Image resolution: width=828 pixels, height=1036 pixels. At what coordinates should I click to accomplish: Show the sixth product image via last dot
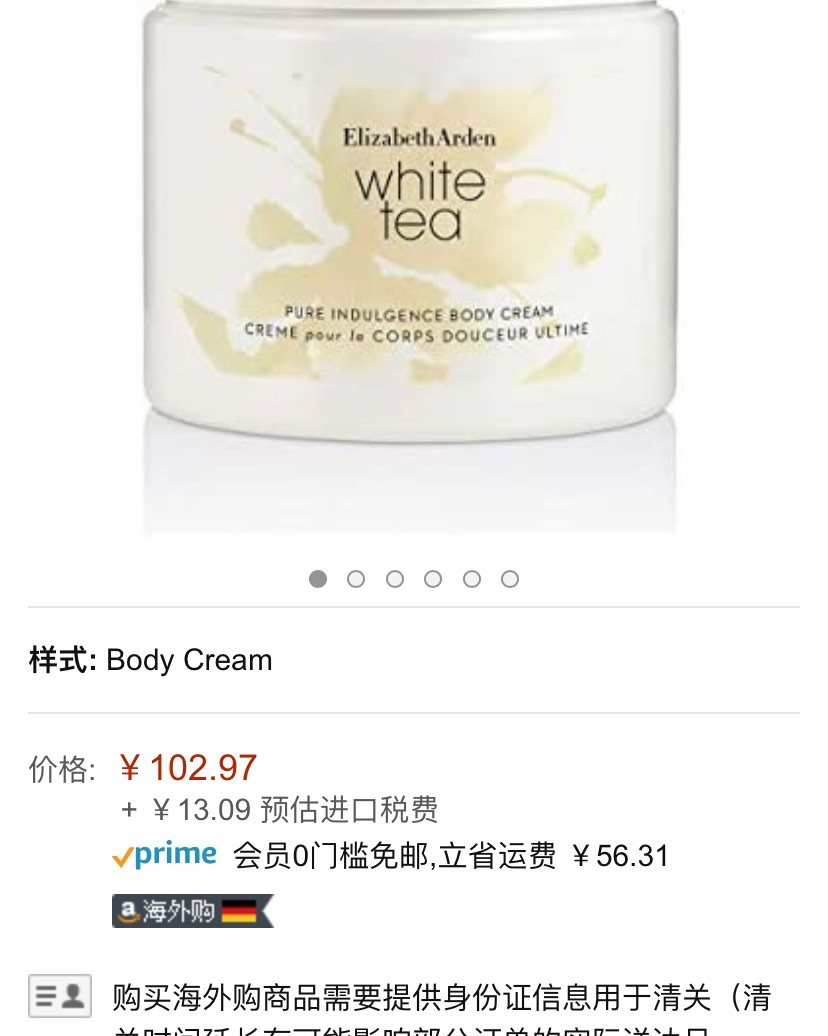(510, 579)
